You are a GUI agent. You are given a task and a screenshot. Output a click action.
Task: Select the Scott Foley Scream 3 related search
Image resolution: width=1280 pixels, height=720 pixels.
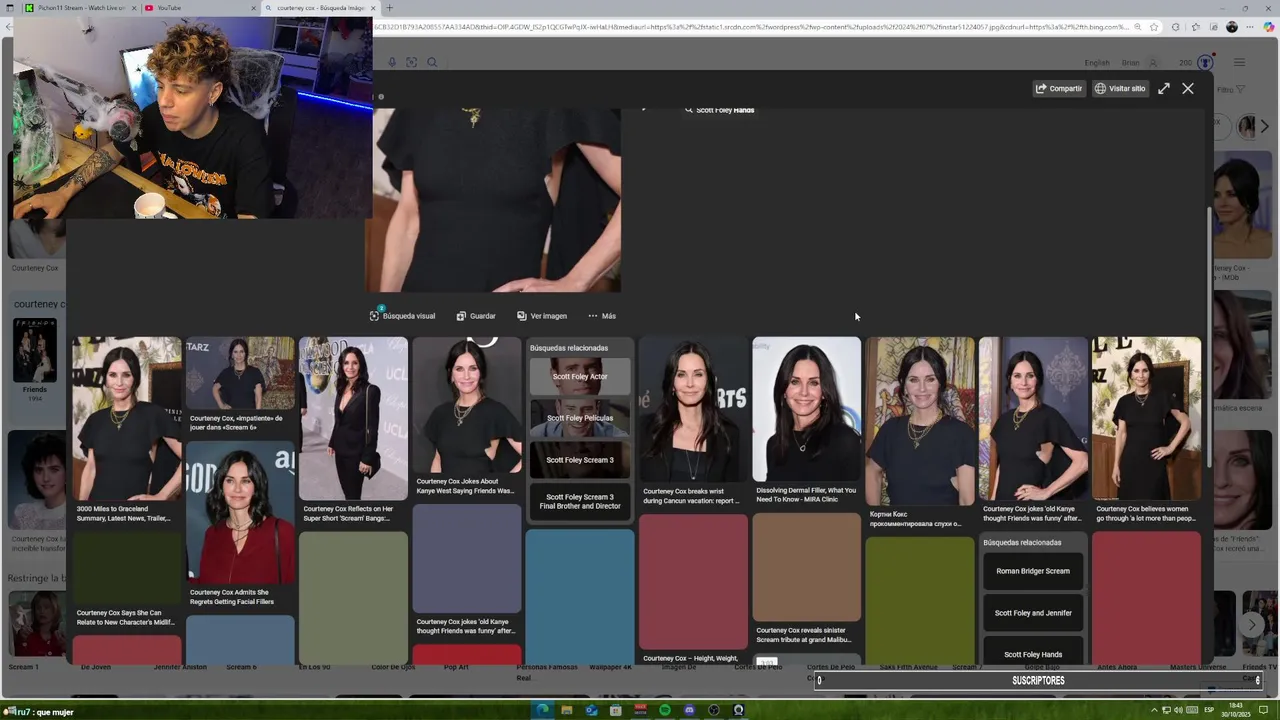coord(580,460)
